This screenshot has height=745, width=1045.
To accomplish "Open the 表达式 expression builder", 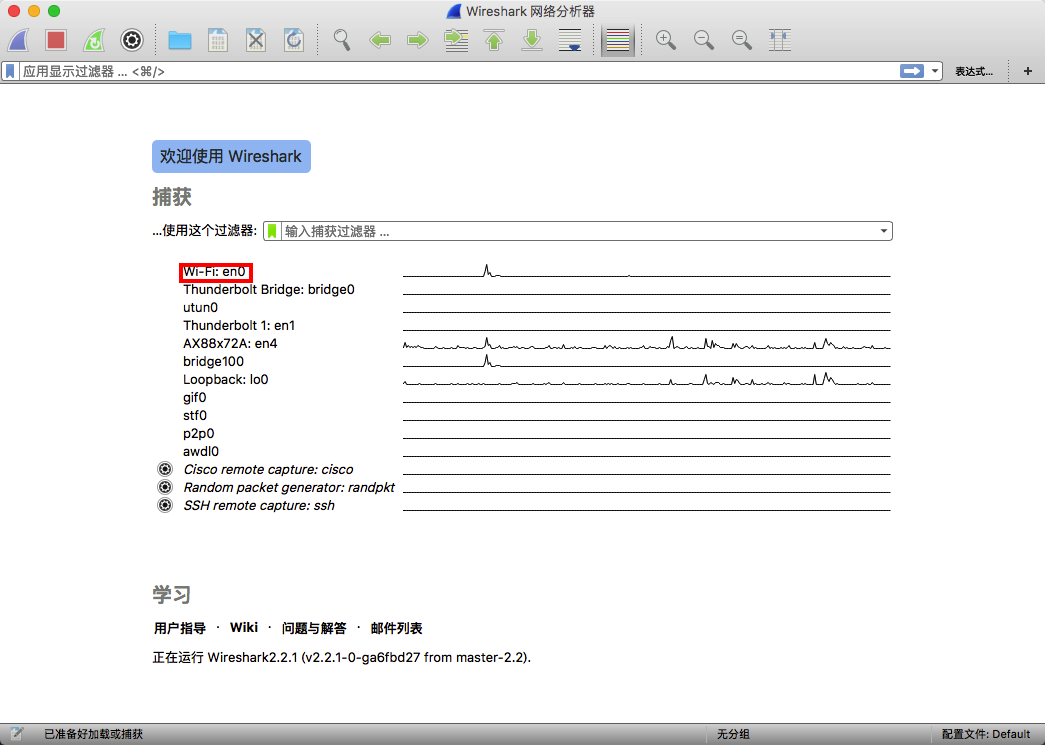I will (974, 71).
